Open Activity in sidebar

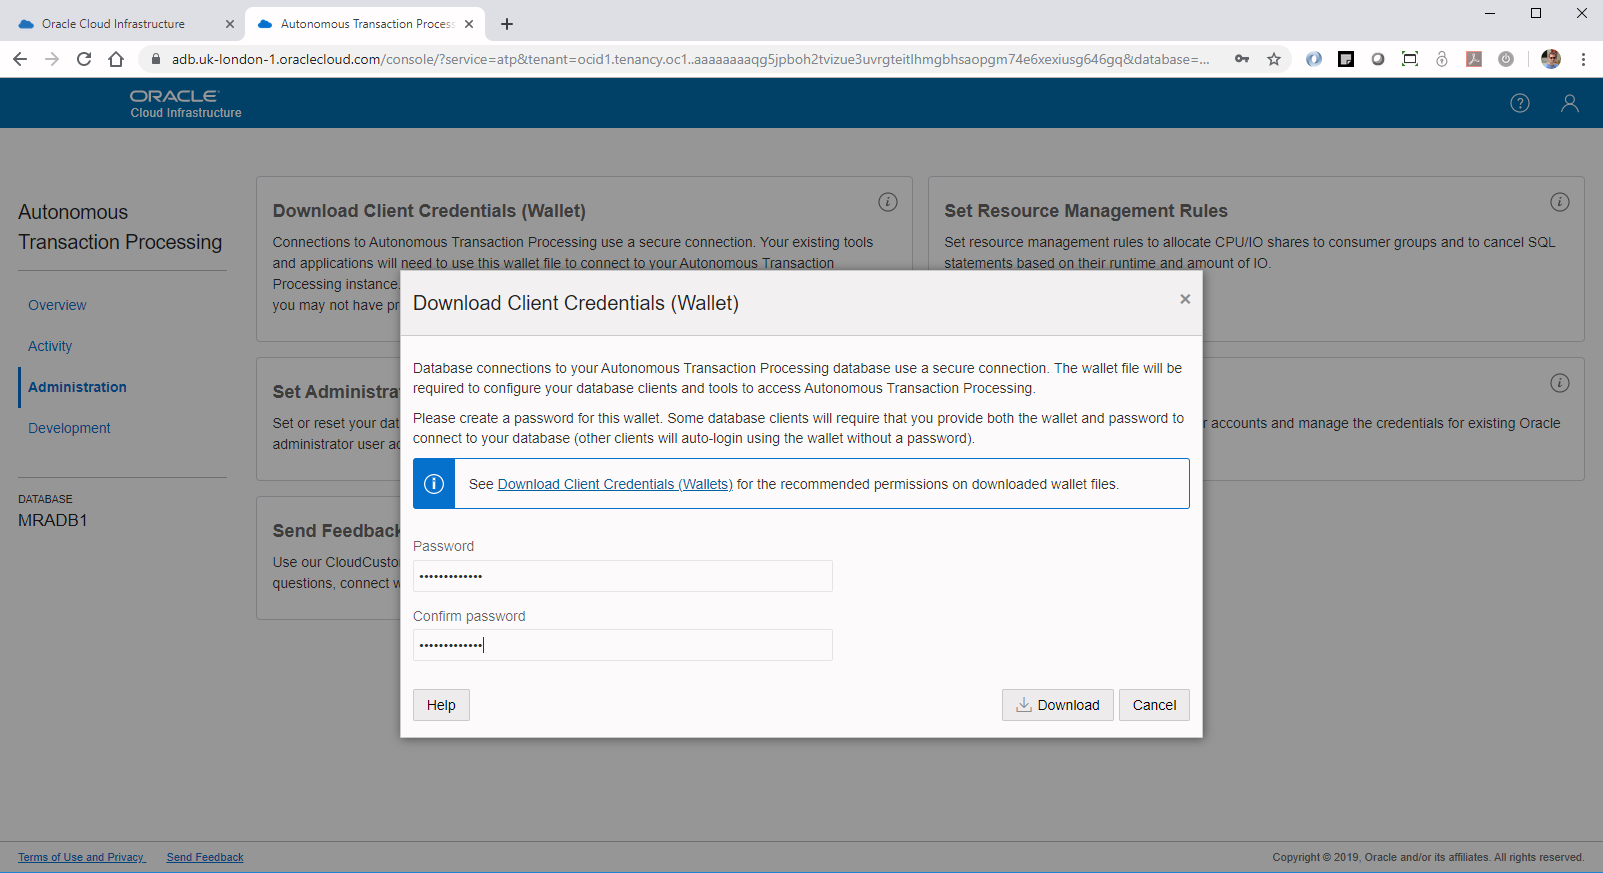coord(50,346)
